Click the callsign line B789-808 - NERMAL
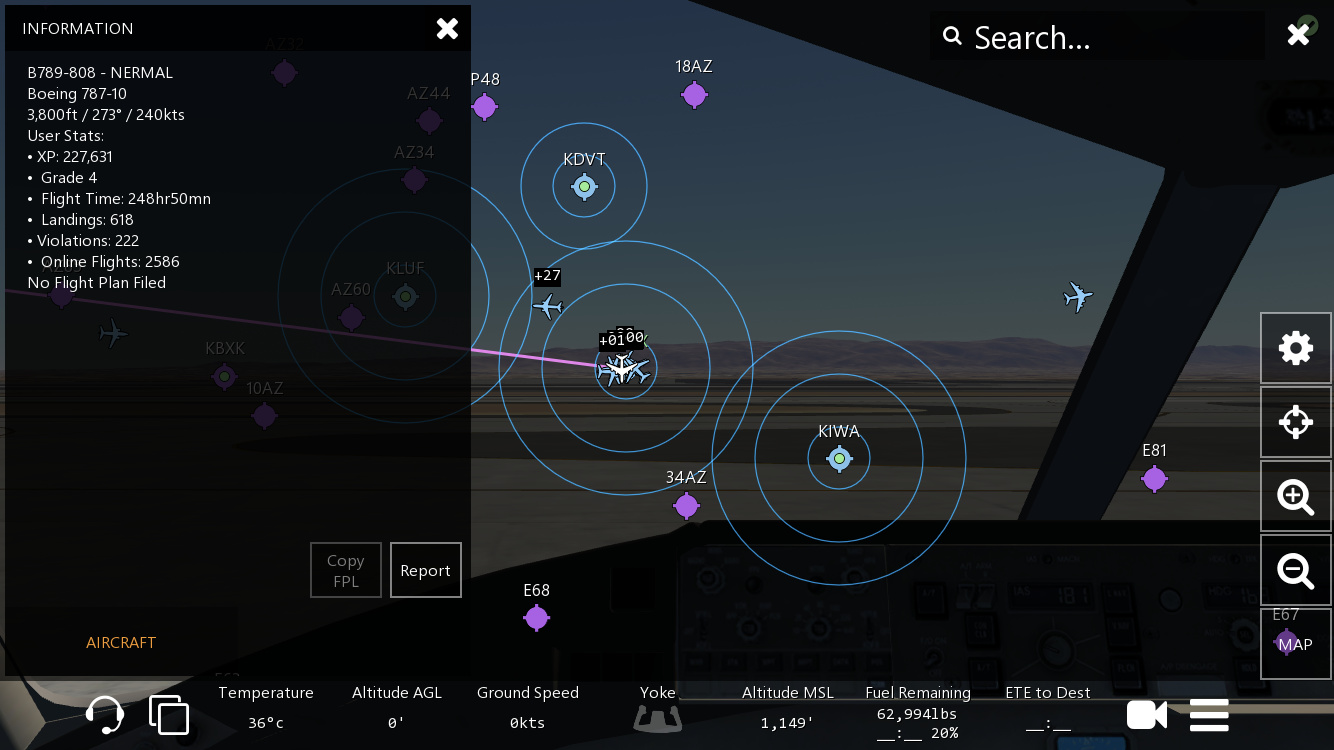The image size is (1334, 750). [100, 73]
